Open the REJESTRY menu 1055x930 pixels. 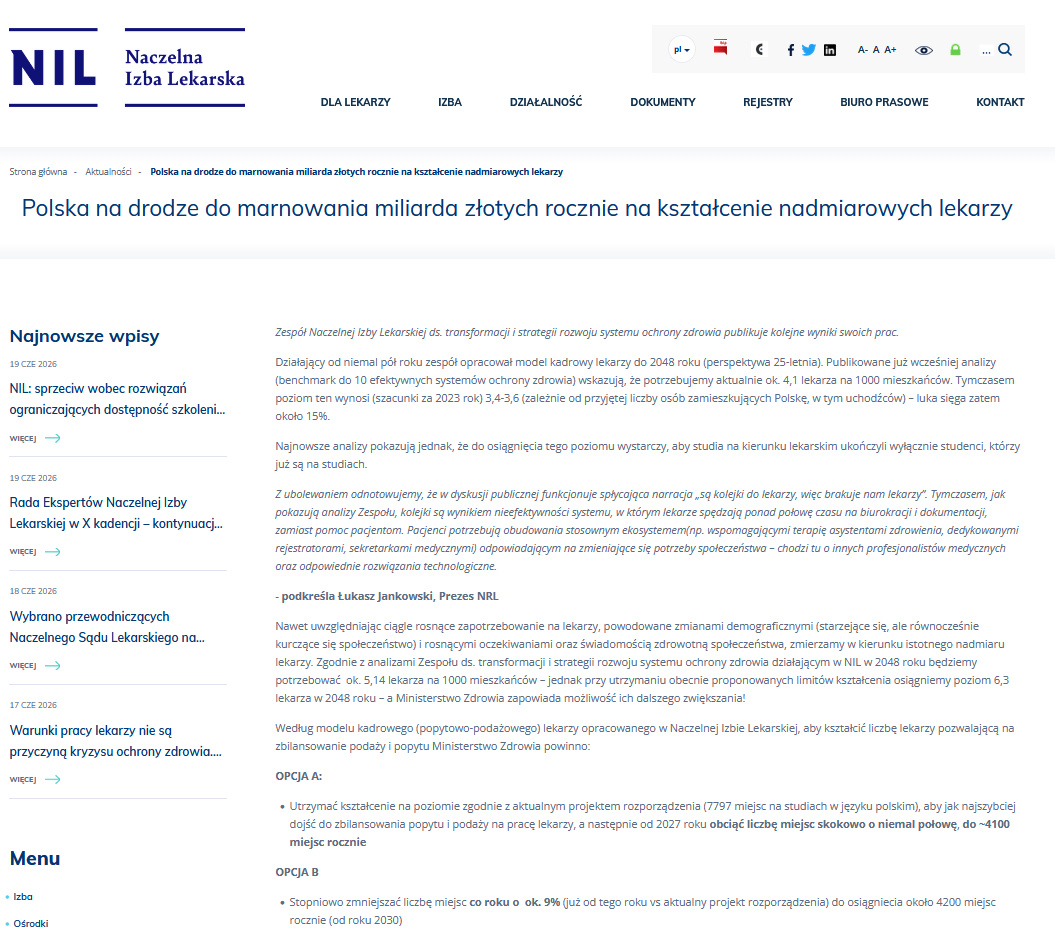[768, 102]
